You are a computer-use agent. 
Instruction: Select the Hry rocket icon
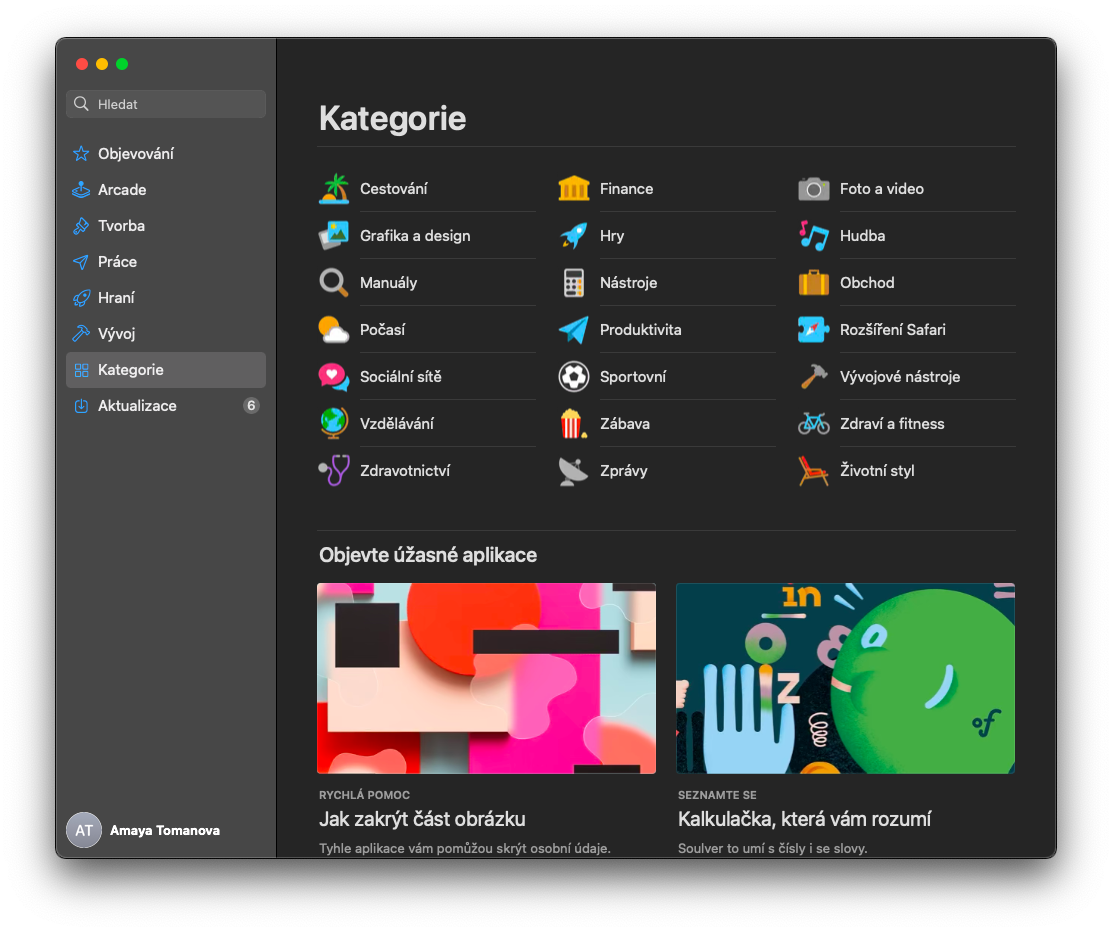coord(573,236)
